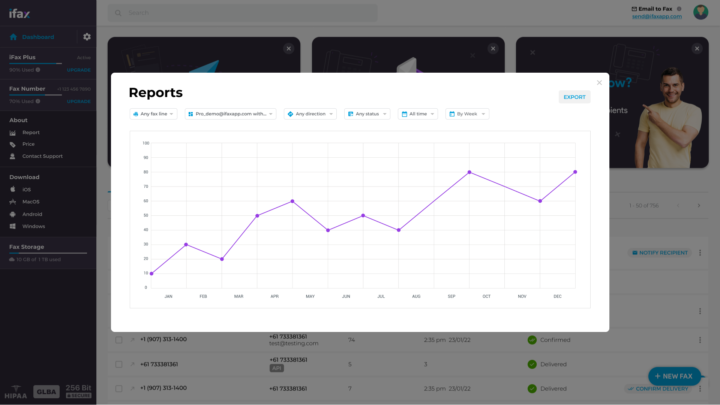The height and width of the screenshot is (405, 720).
Task: Click the iFax Plus usage info icon
Action: (38, 70)
